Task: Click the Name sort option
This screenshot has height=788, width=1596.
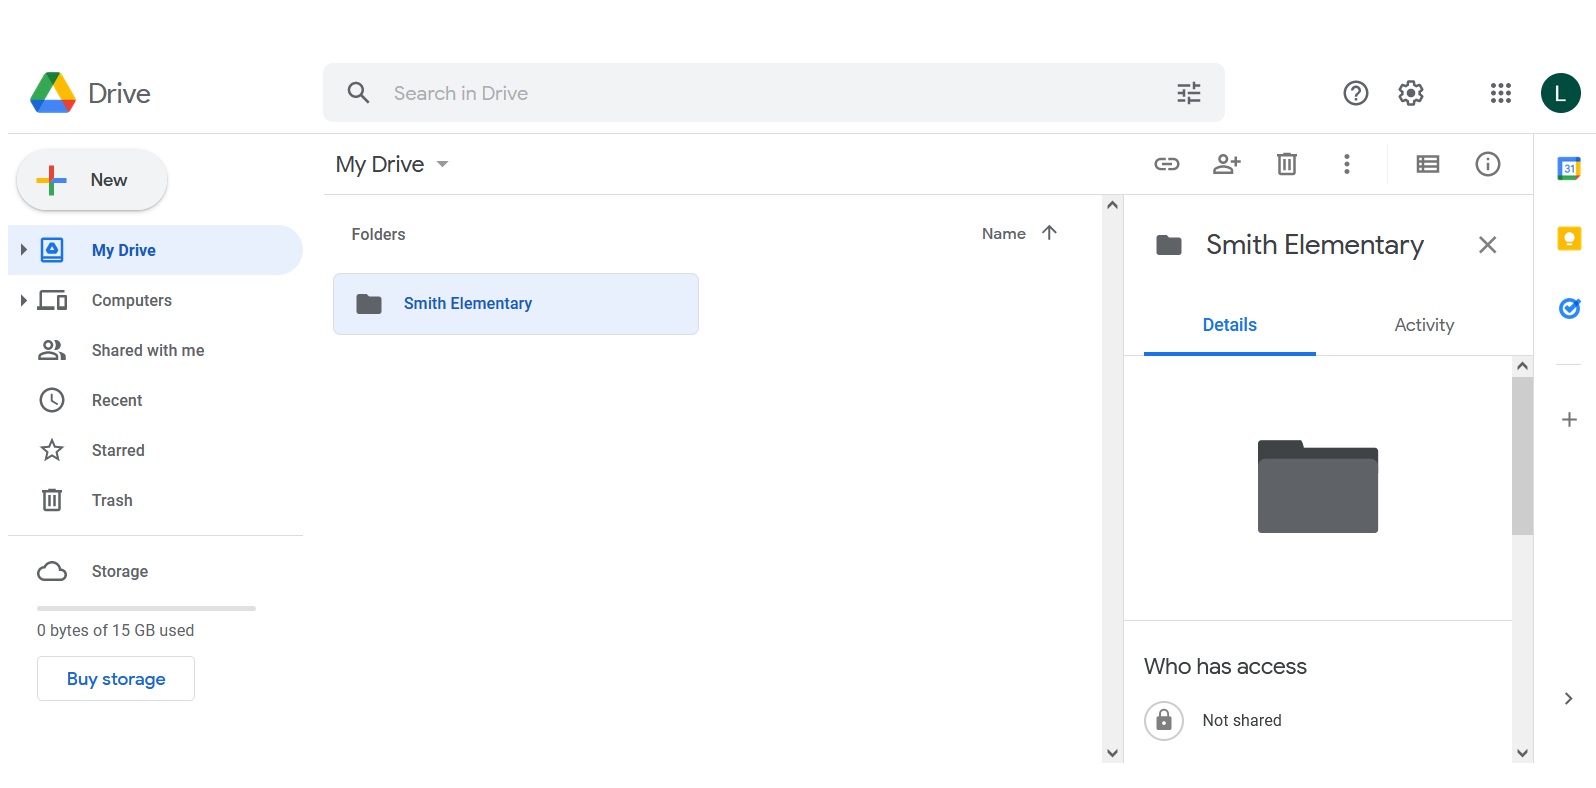Action: tap(1004, 233)
